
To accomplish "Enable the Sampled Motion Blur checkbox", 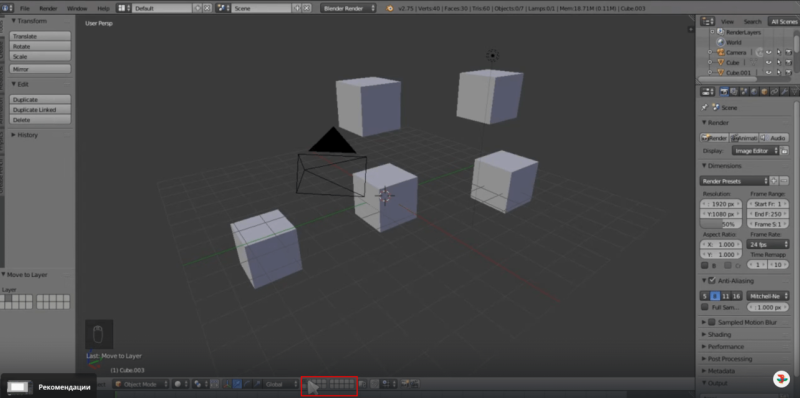I will pos(712,322).
